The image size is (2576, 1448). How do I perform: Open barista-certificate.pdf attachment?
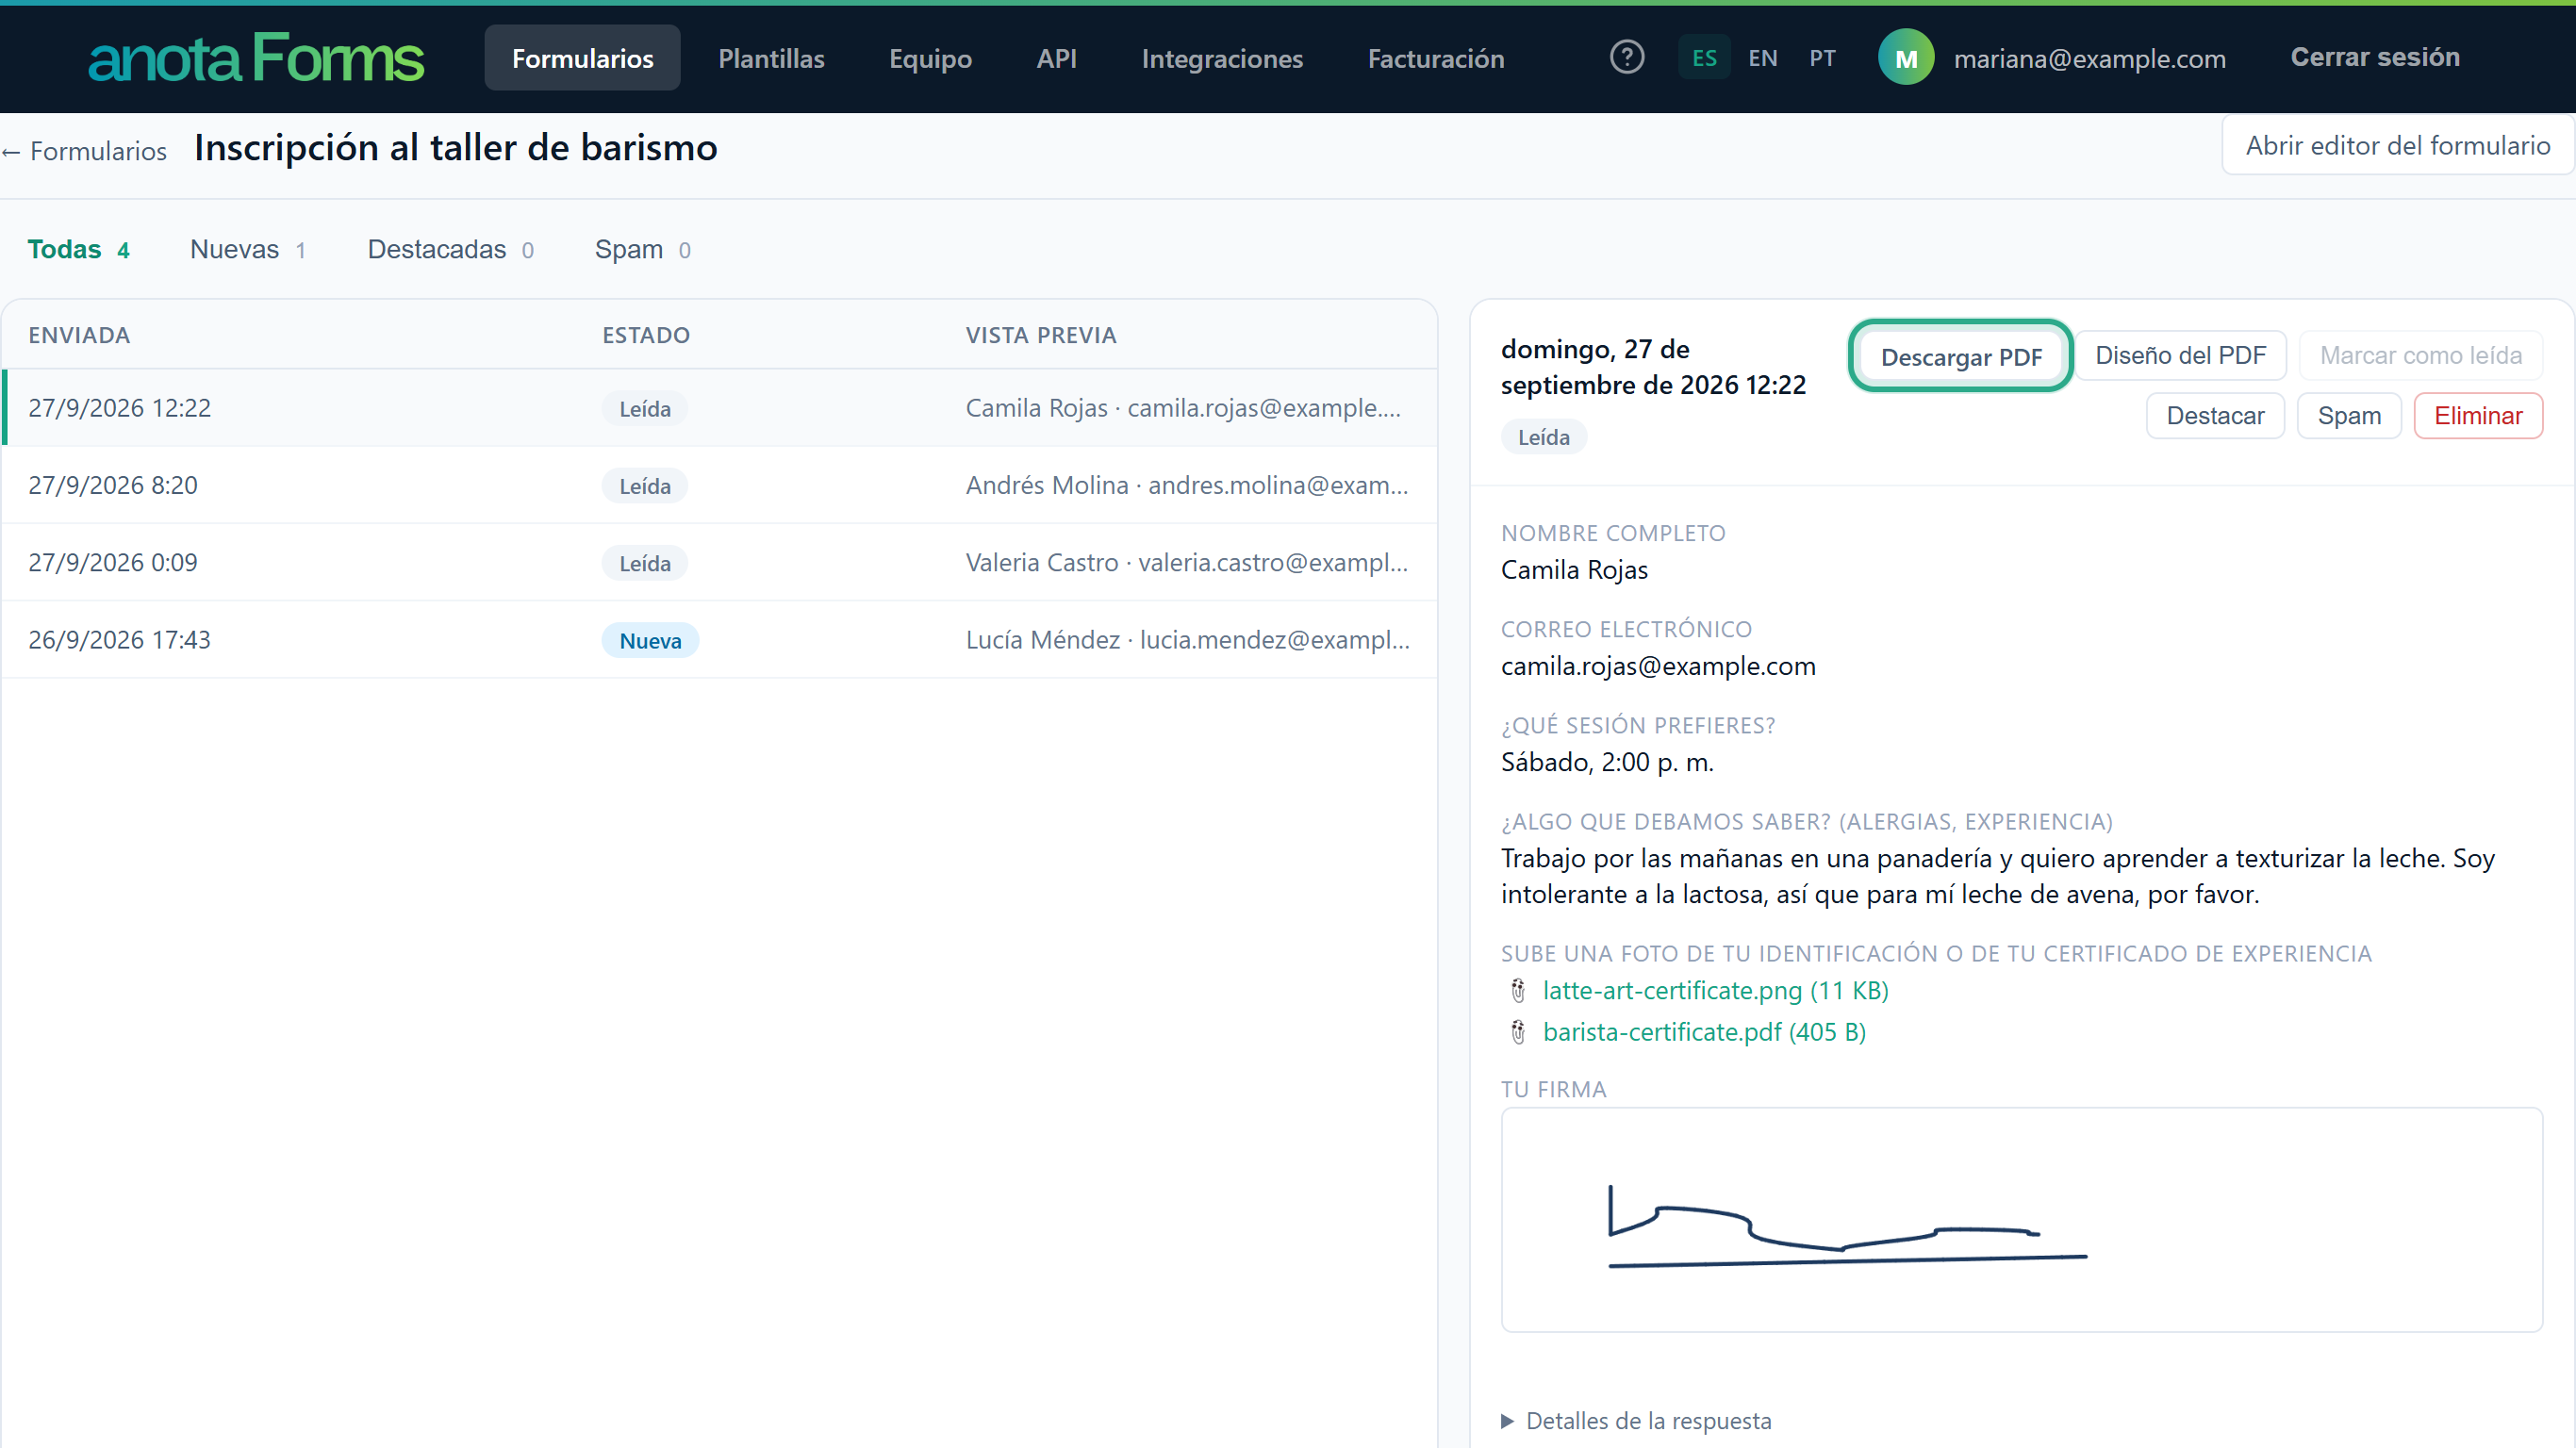1704,1031
